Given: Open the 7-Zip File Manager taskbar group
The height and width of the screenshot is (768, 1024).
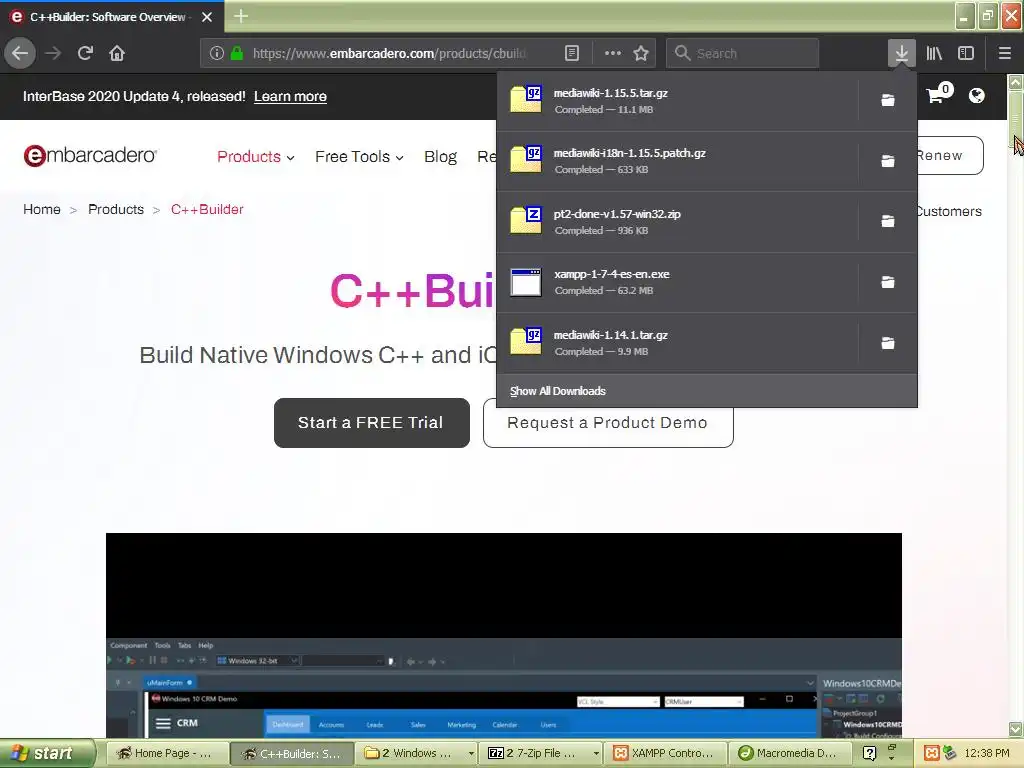Looking at the screenshot, I should click(542, 753).
